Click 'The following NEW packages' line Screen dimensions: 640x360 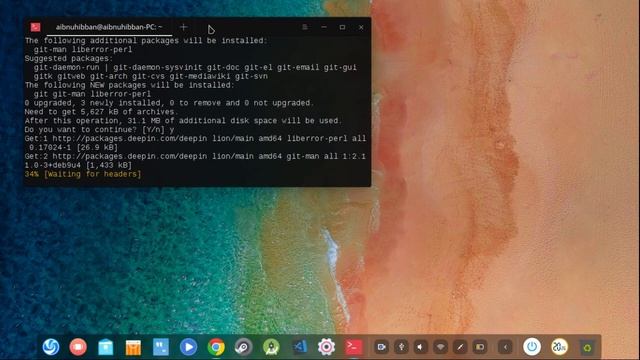(130, 85)
